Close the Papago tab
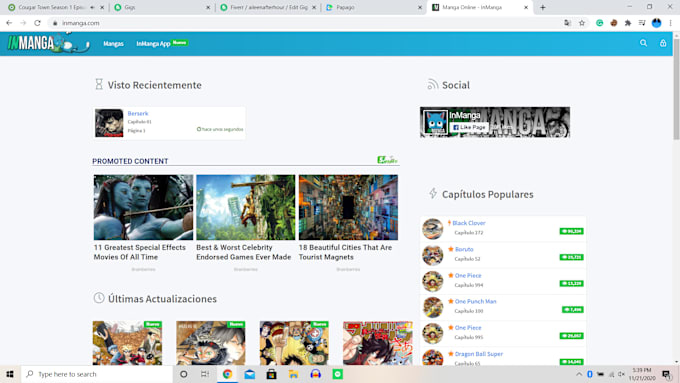Viewport: 680px width, 383px height. (419, 7)
